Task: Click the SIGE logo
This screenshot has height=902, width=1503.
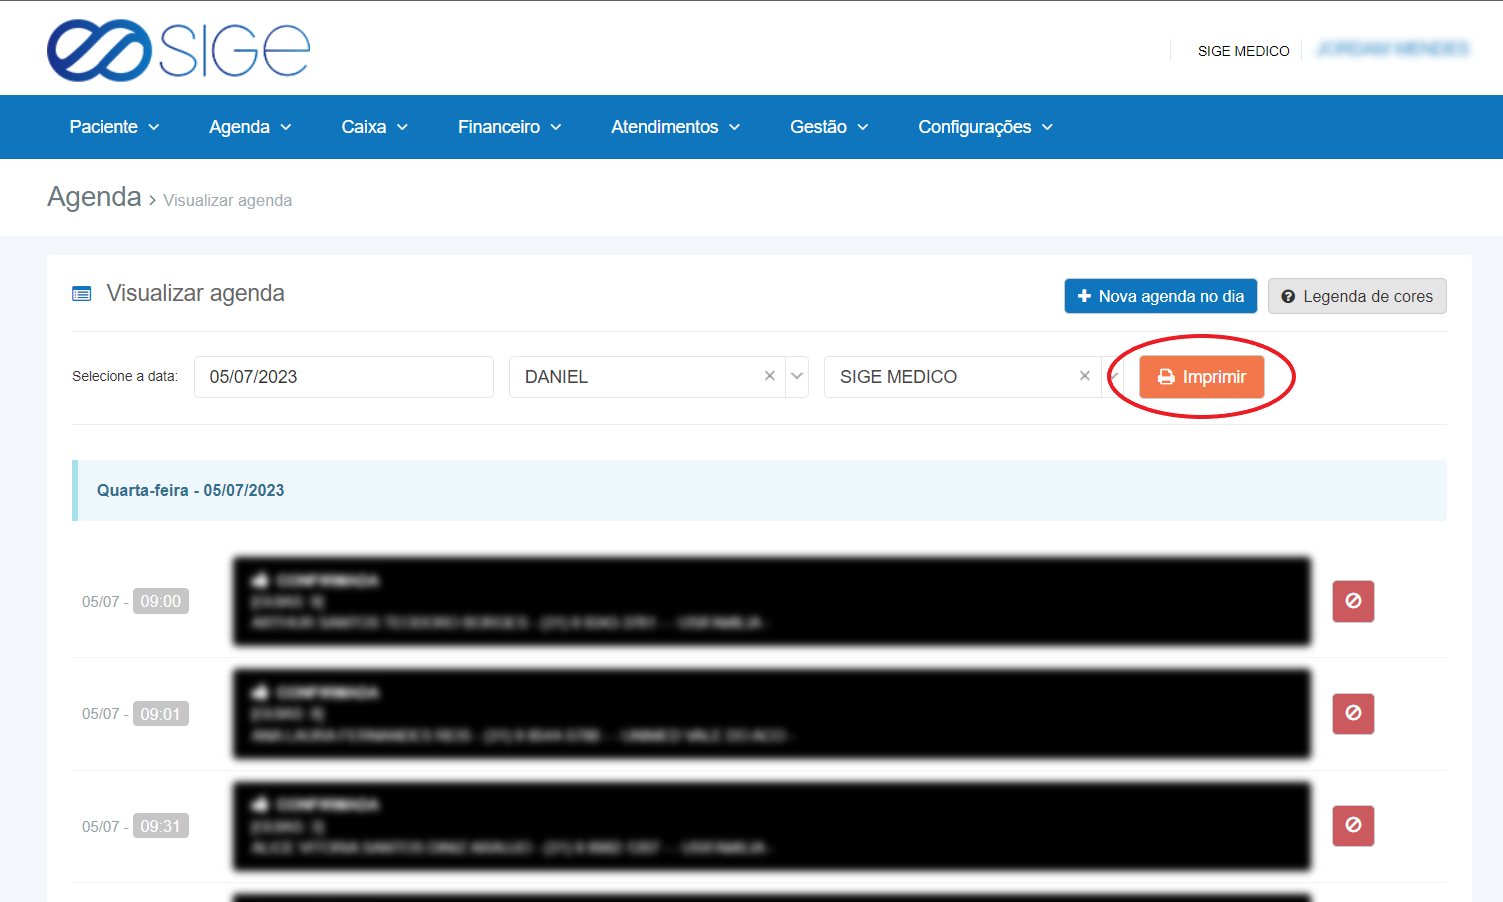Action: [x=178, y=50]
